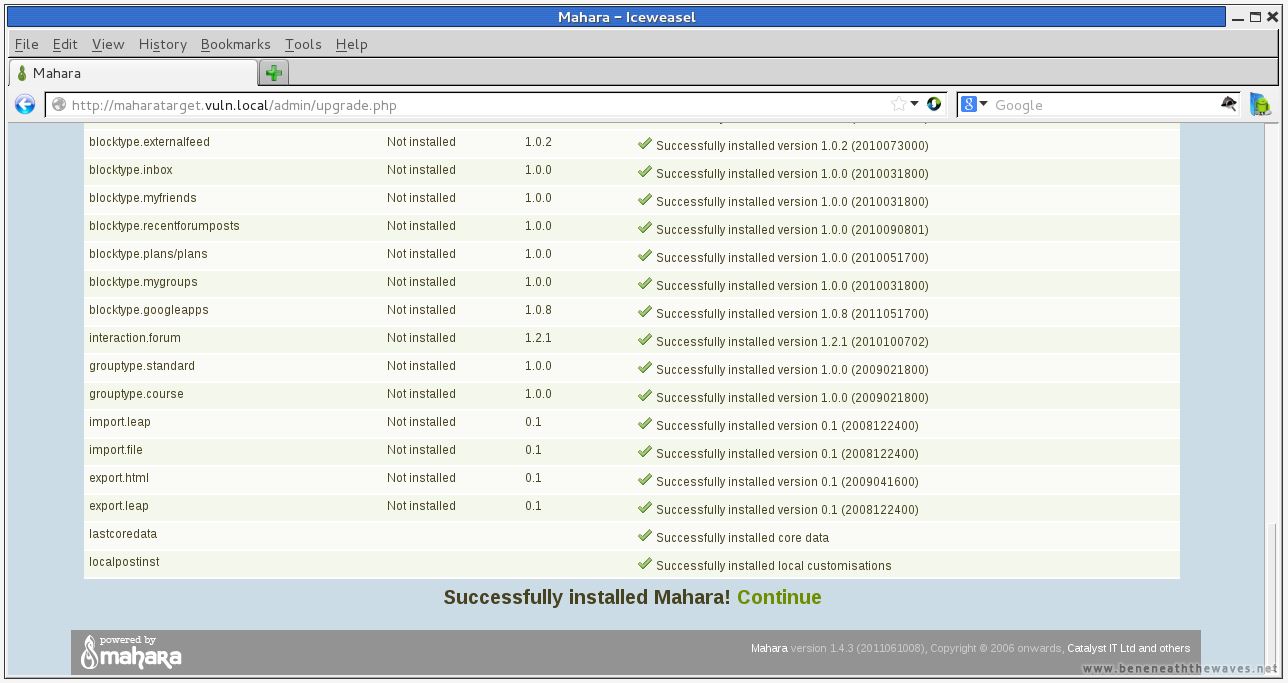Reload page using the refresh icon
Viewport: 1288px width, 683px height.
934,104
